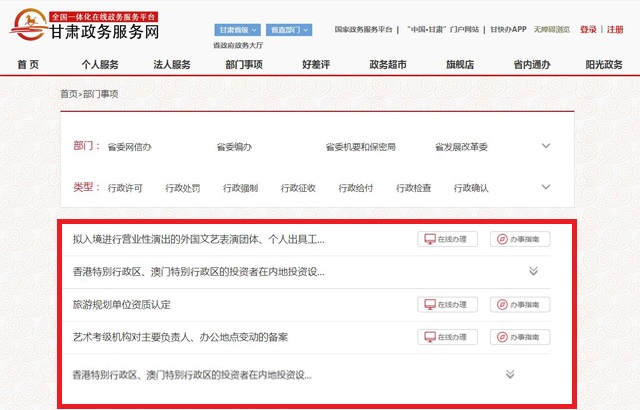Image resolution: width=640 pixels, height=410 pixels.
Task: Filter by 行政许可 type
Action: (125, 187)
